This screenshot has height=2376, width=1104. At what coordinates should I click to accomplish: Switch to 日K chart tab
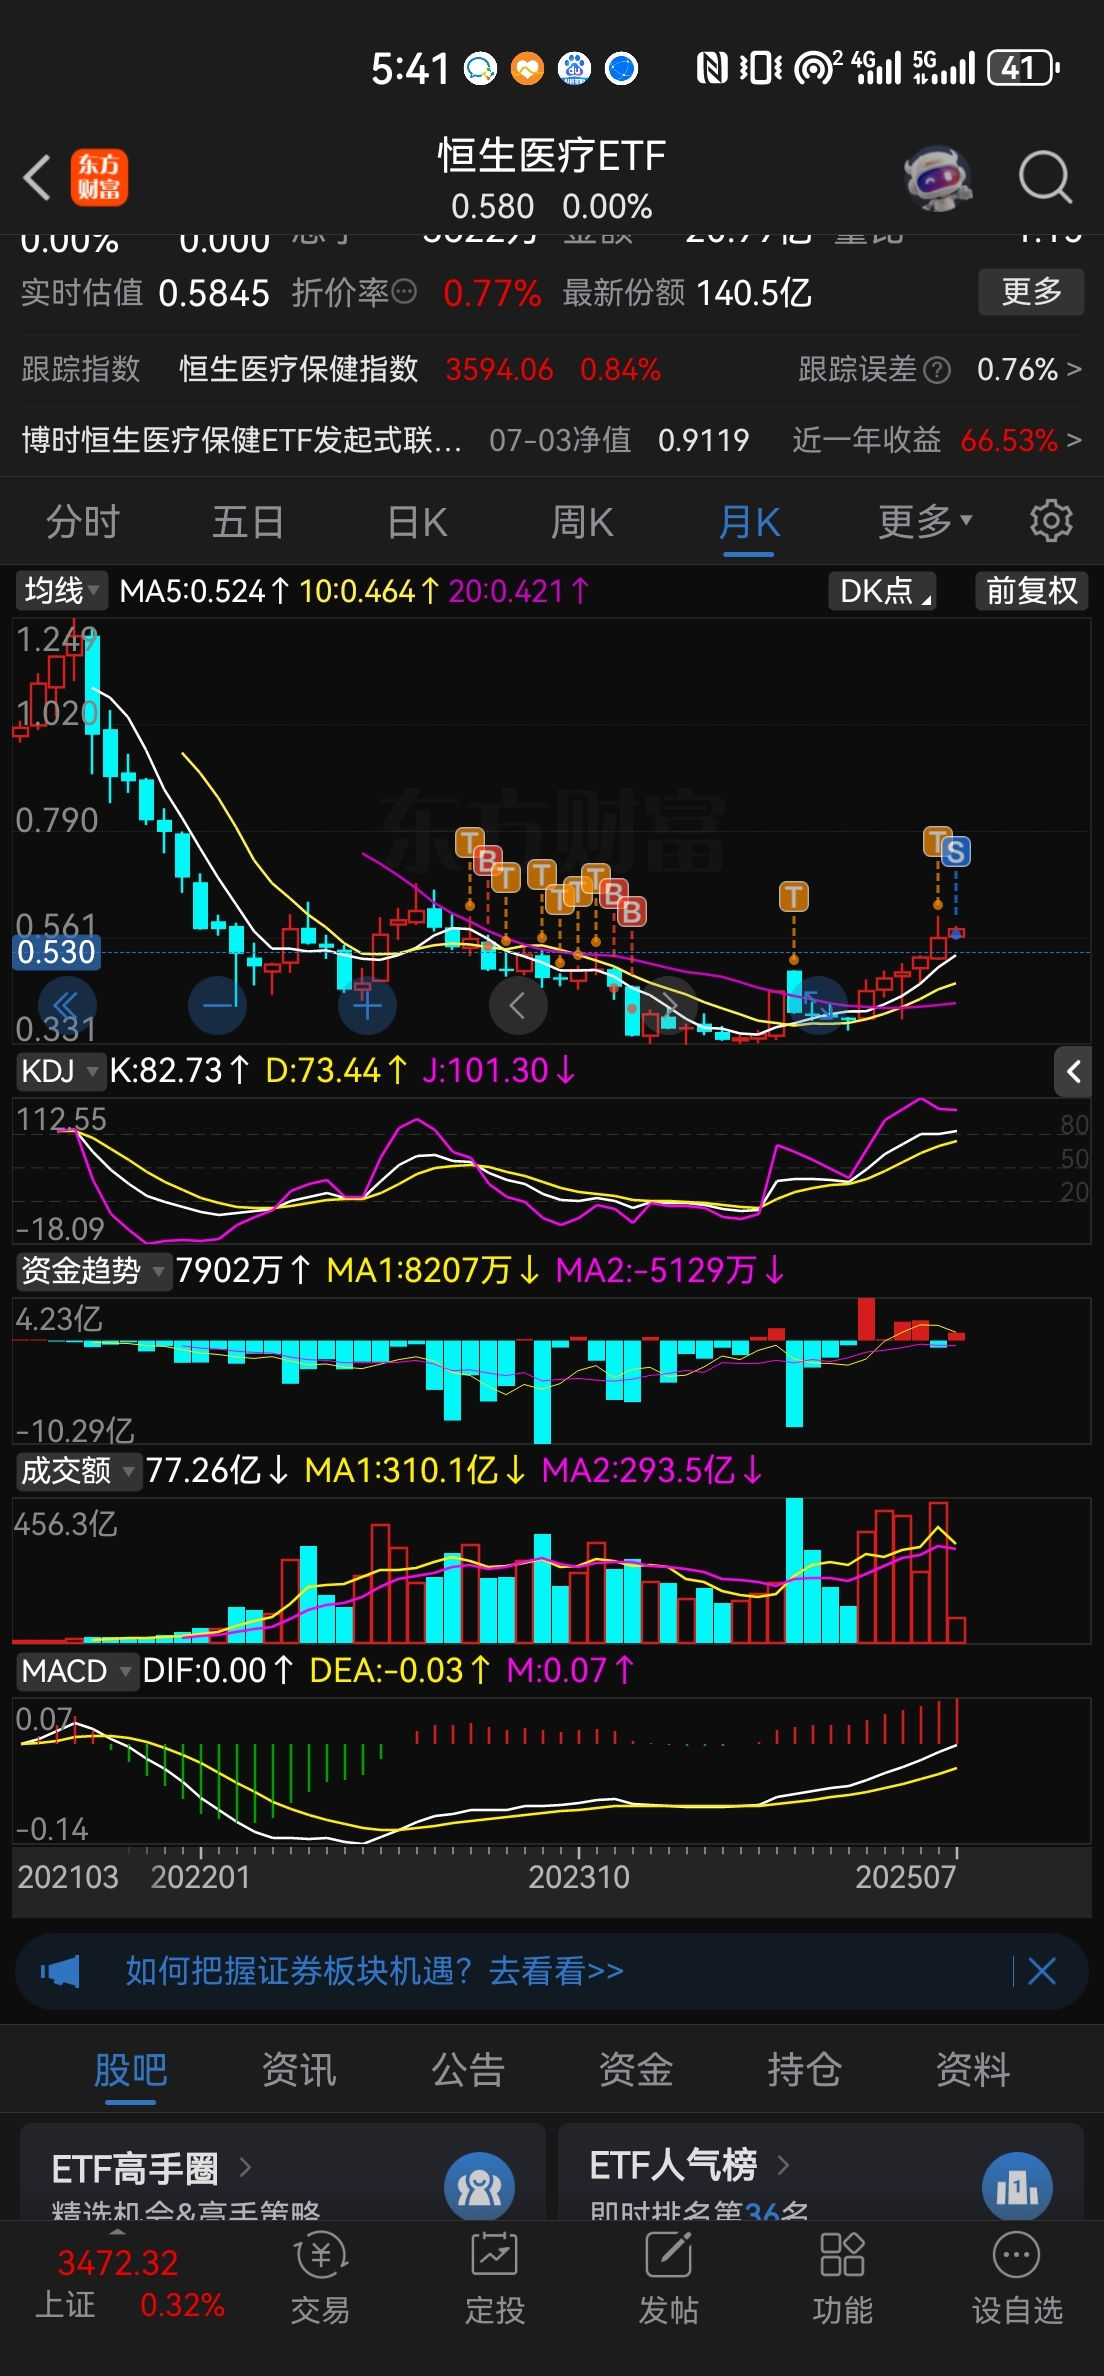pyautogui.click(x=416, y=521)
